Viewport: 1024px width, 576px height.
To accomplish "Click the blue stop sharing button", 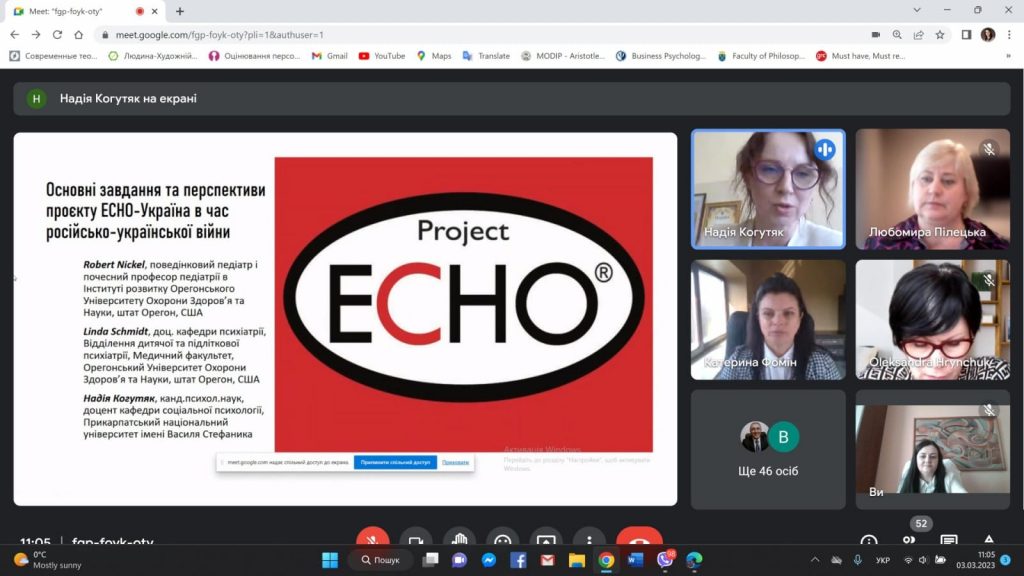I will pos(395,462).
